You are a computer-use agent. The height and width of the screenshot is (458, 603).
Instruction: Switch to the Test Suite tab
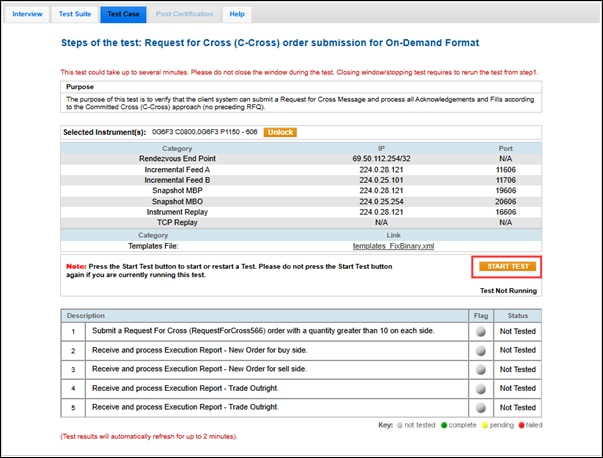coord(74,14)
